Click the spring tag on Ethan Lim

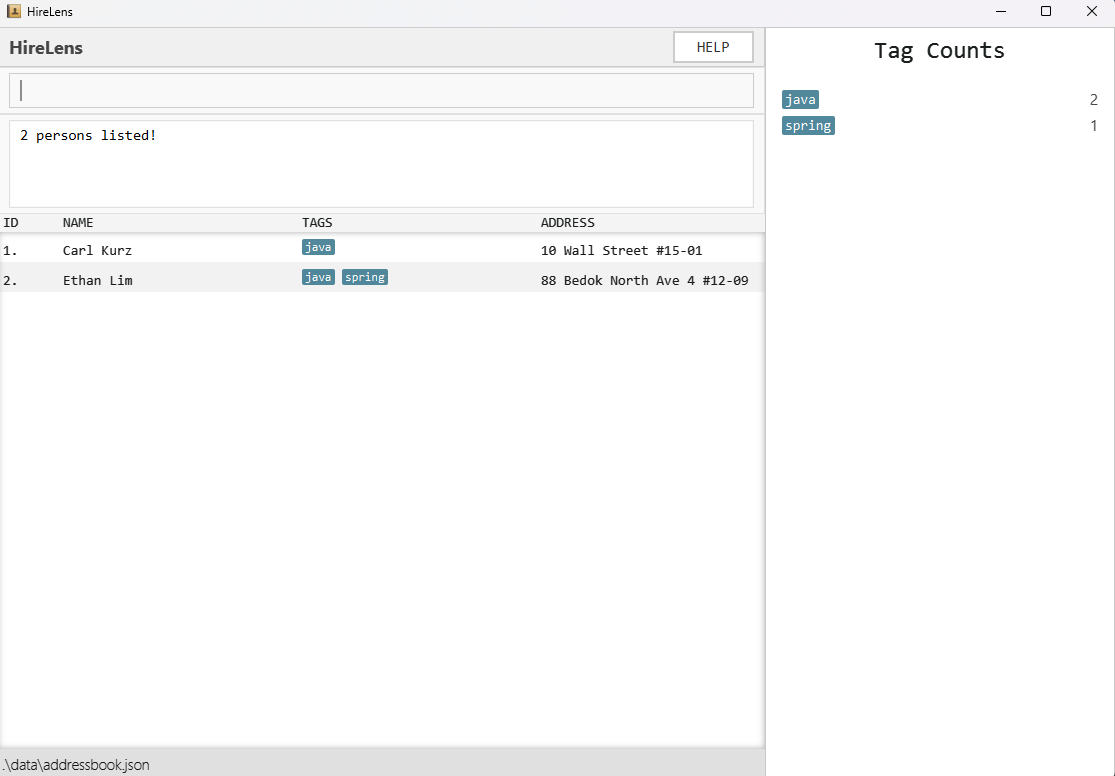pyautogui.click(x=365, y=277)
